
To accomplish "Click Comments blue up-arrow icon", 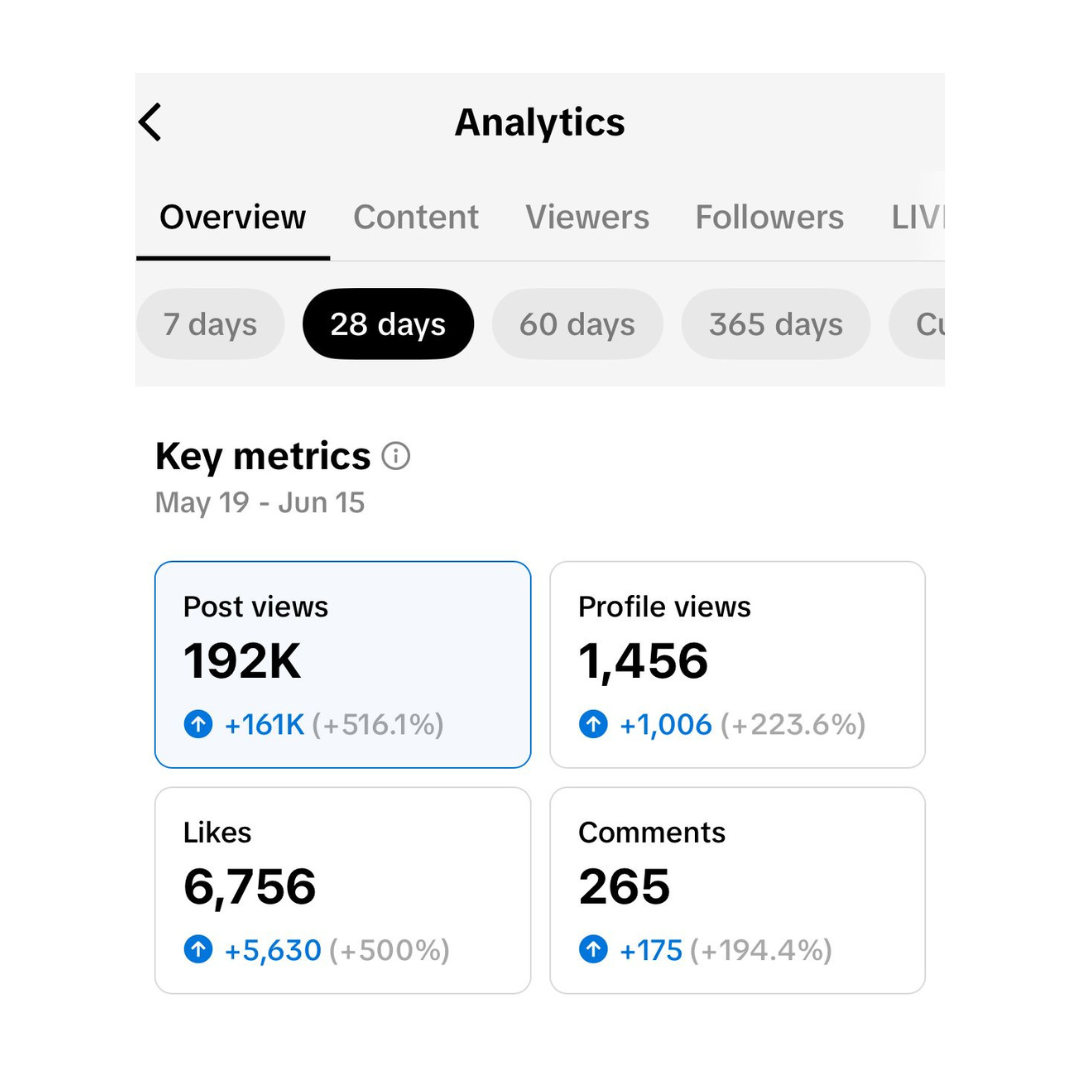I will pos(593,949).
